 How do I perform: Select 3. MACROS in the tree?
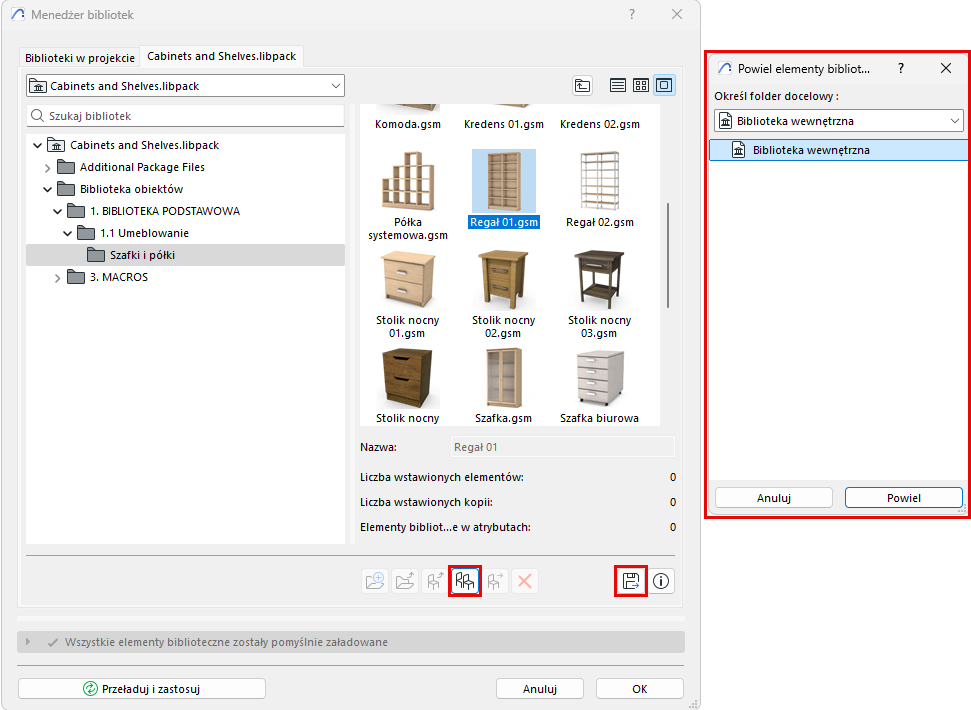coord(119,277)
